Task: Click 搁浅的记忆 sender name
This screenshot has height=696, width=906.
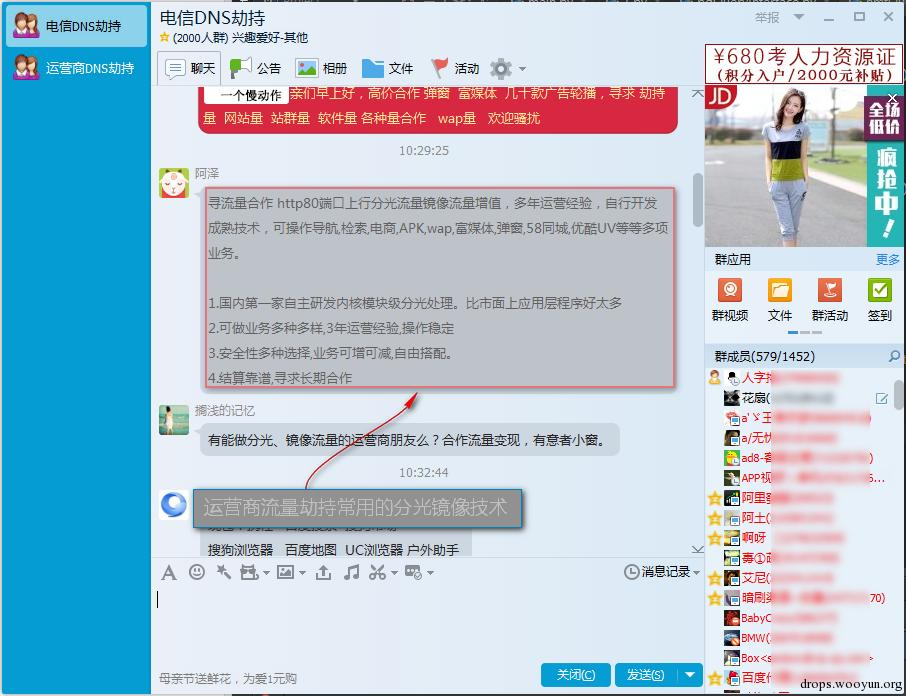Action: coord(225,411)
